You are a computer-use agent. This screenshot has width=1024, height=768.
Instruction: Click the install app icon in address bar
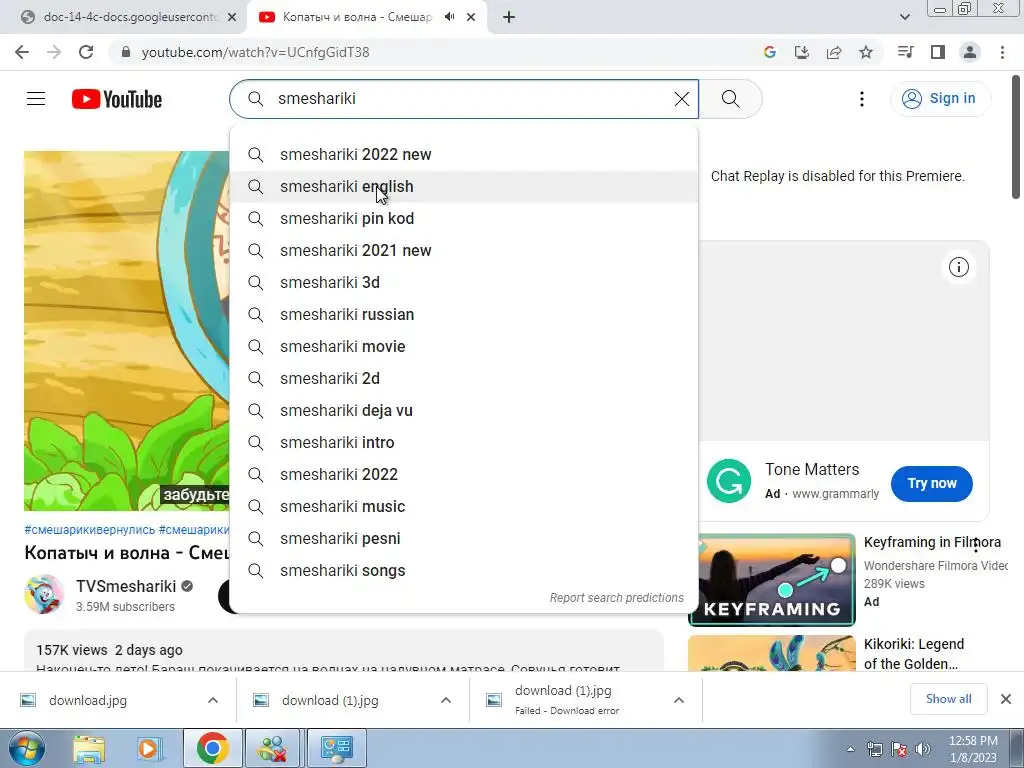click(801, 52)
